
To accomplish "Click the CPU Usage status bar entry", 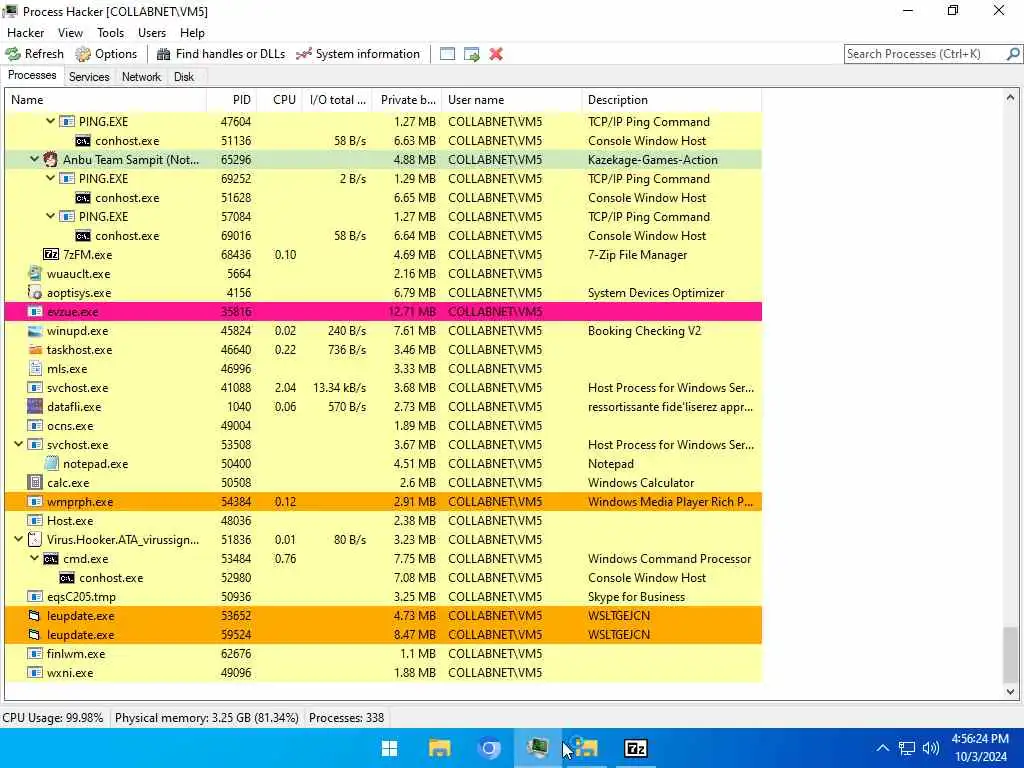I will [x=53, y=718].
